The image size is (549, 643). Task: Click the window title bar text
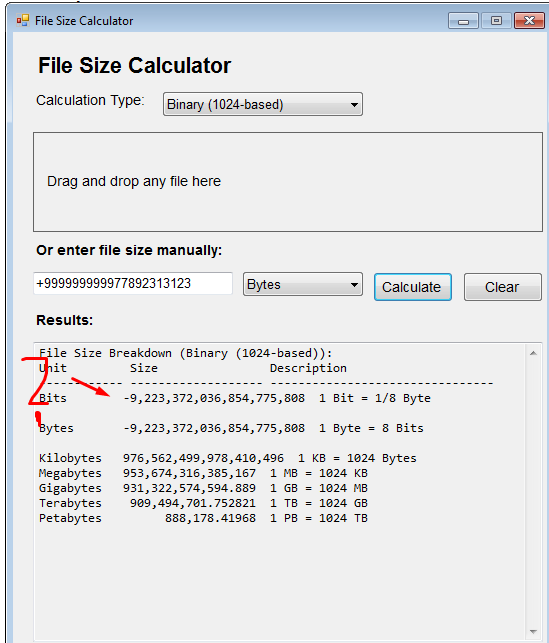[84, 21]
